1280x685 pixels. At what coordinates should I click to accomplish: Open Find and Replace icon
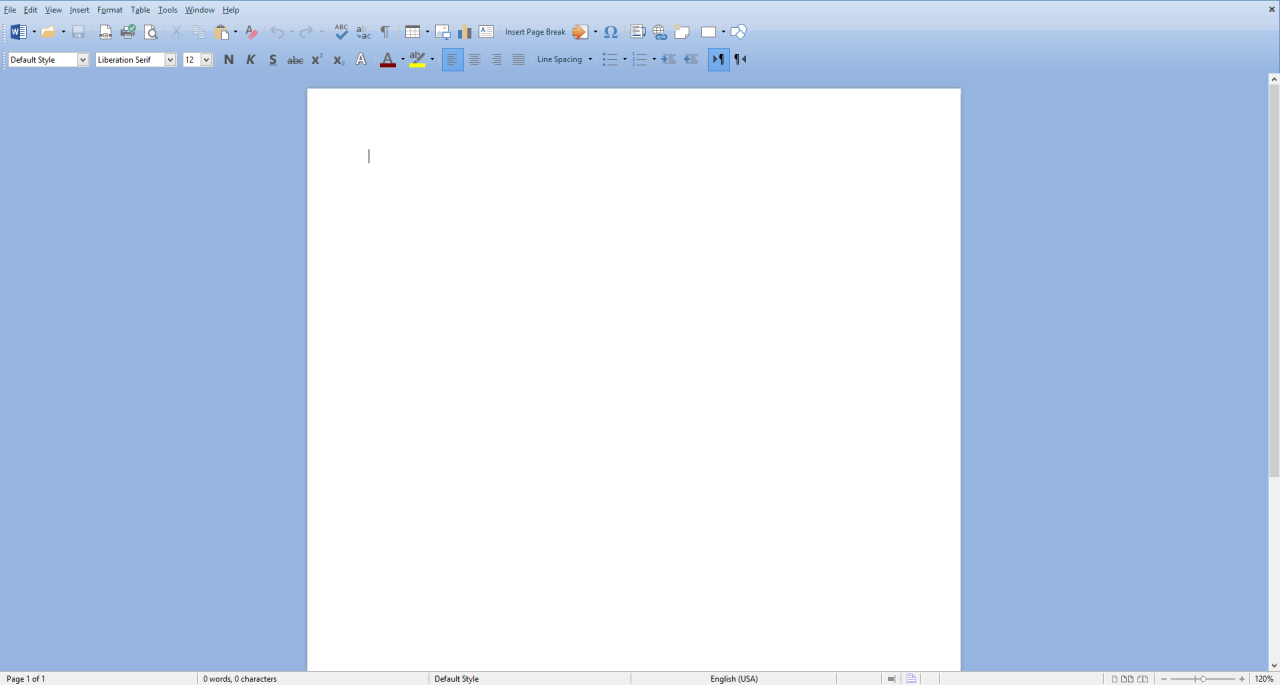point(364,32)
